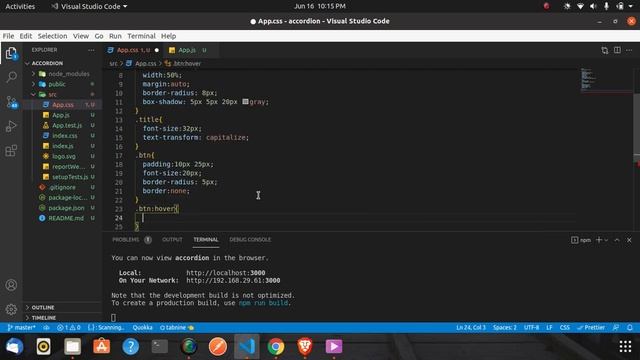The width and height of the screenshot is (640, 360).
Task: Open the File menu
Action: (x=8, y=36)
